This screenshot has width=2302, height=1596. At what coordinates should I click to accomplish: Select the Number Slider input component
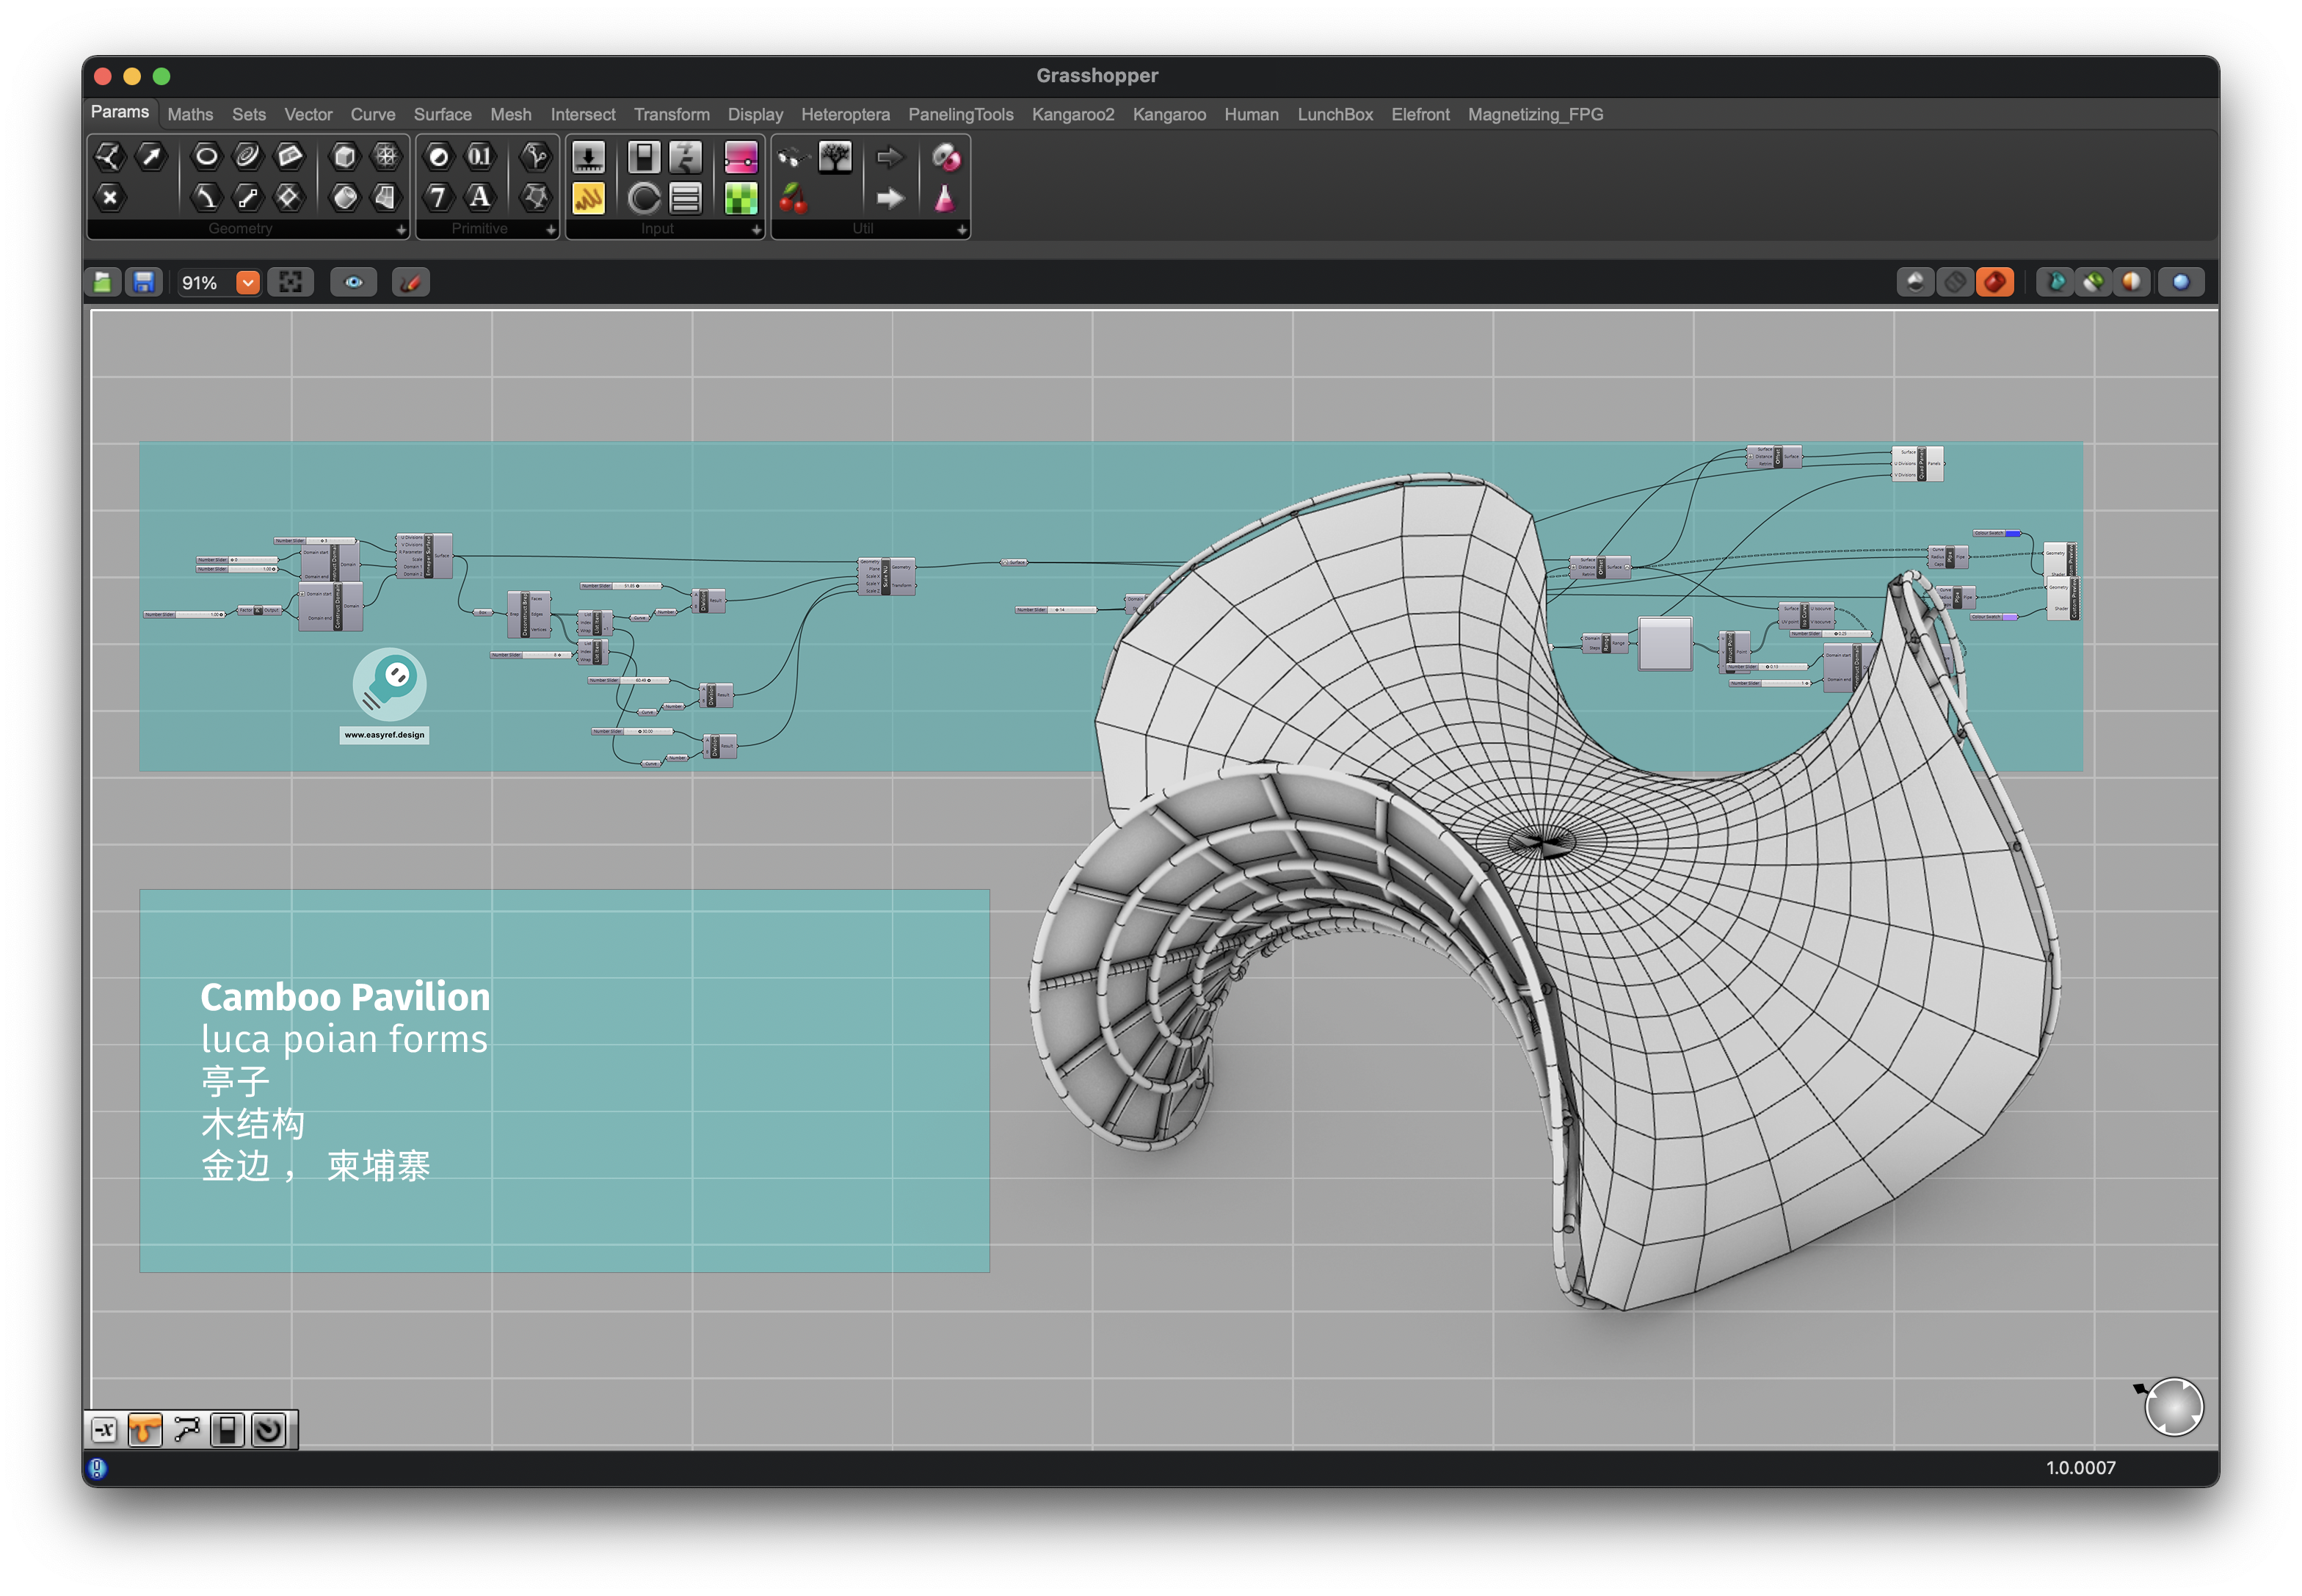[588, 157]
